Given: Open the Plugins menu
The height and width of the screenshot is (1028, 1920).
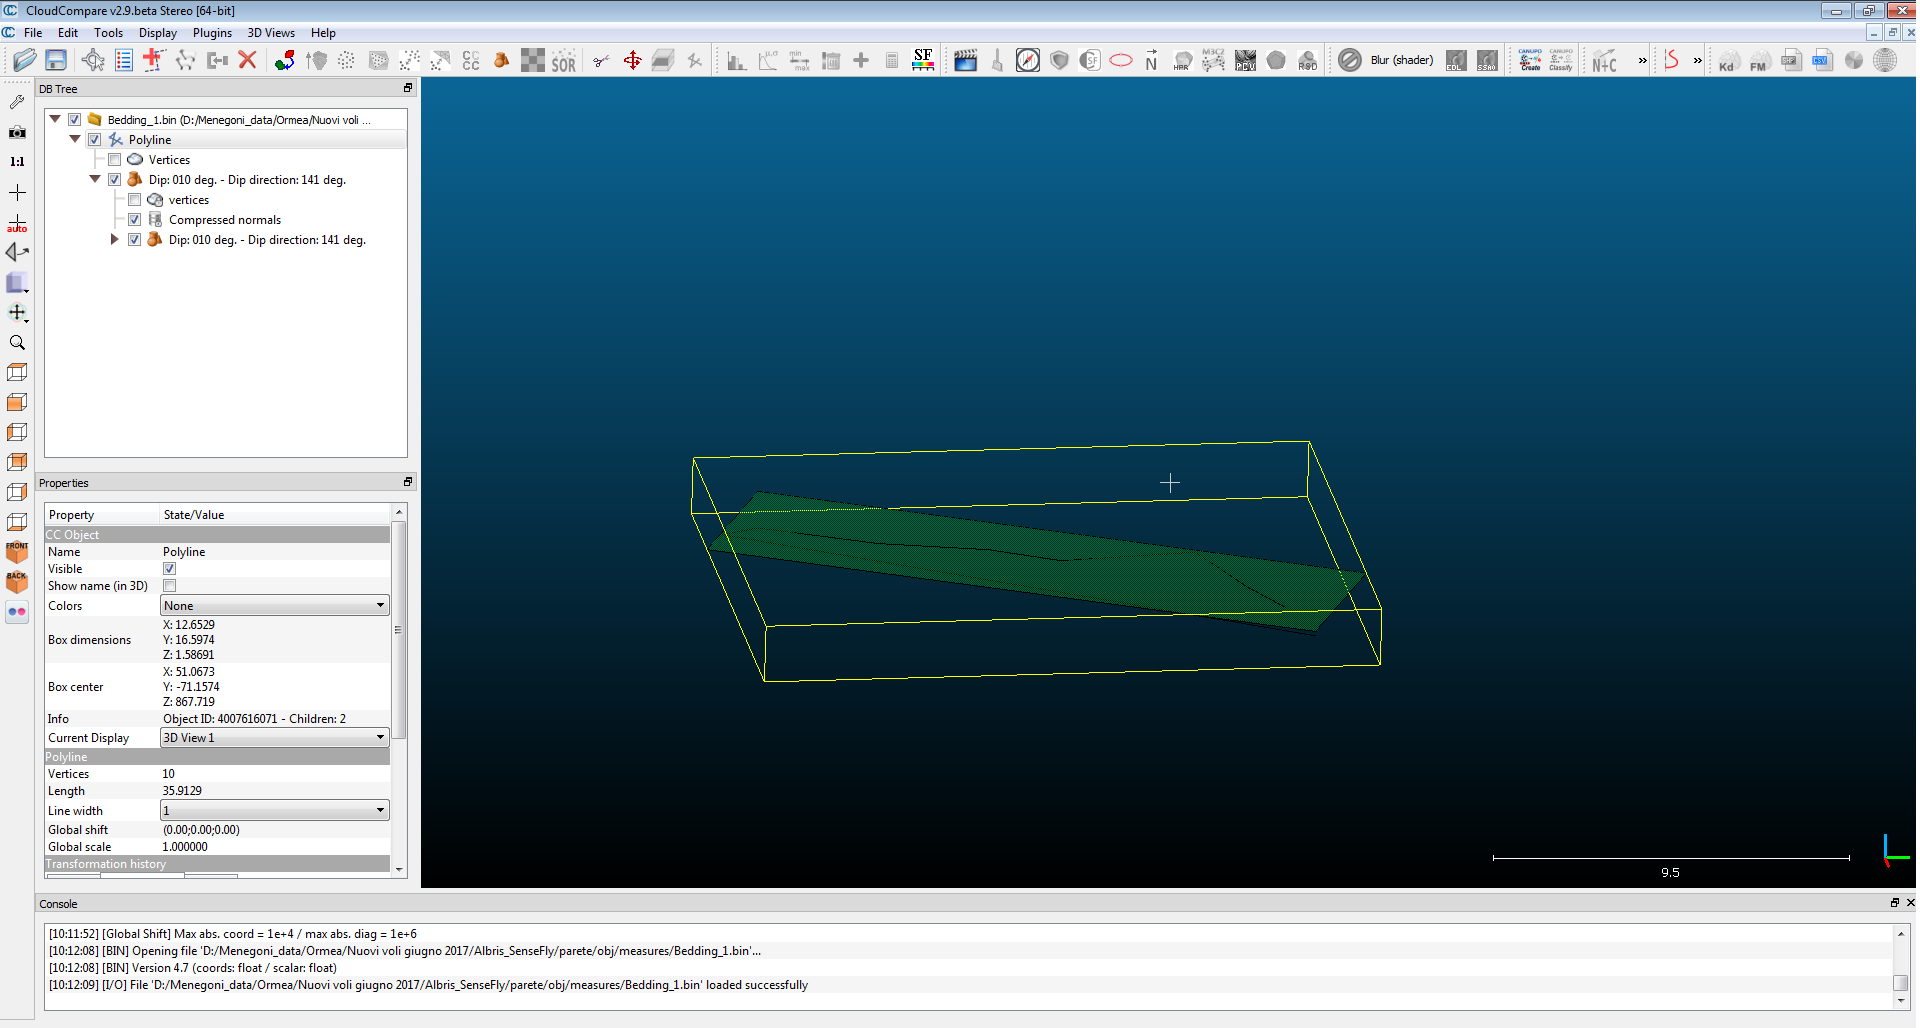Looking at the screenshot, I should click(x=212, y=33).
